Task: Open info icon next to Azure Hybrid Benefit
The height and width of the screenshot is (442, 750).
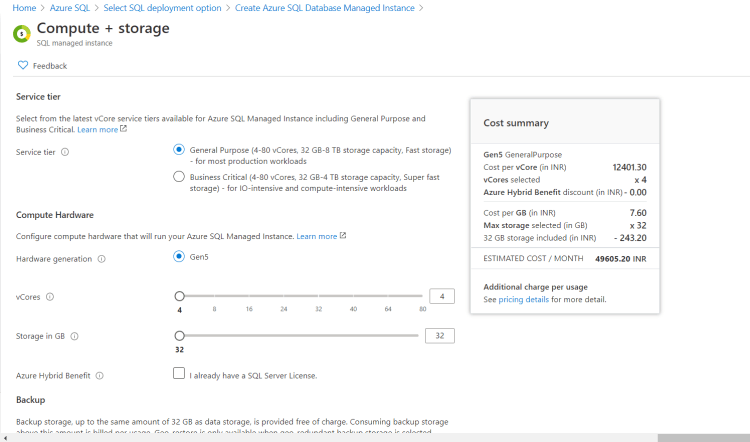Action: pos(99,376)
